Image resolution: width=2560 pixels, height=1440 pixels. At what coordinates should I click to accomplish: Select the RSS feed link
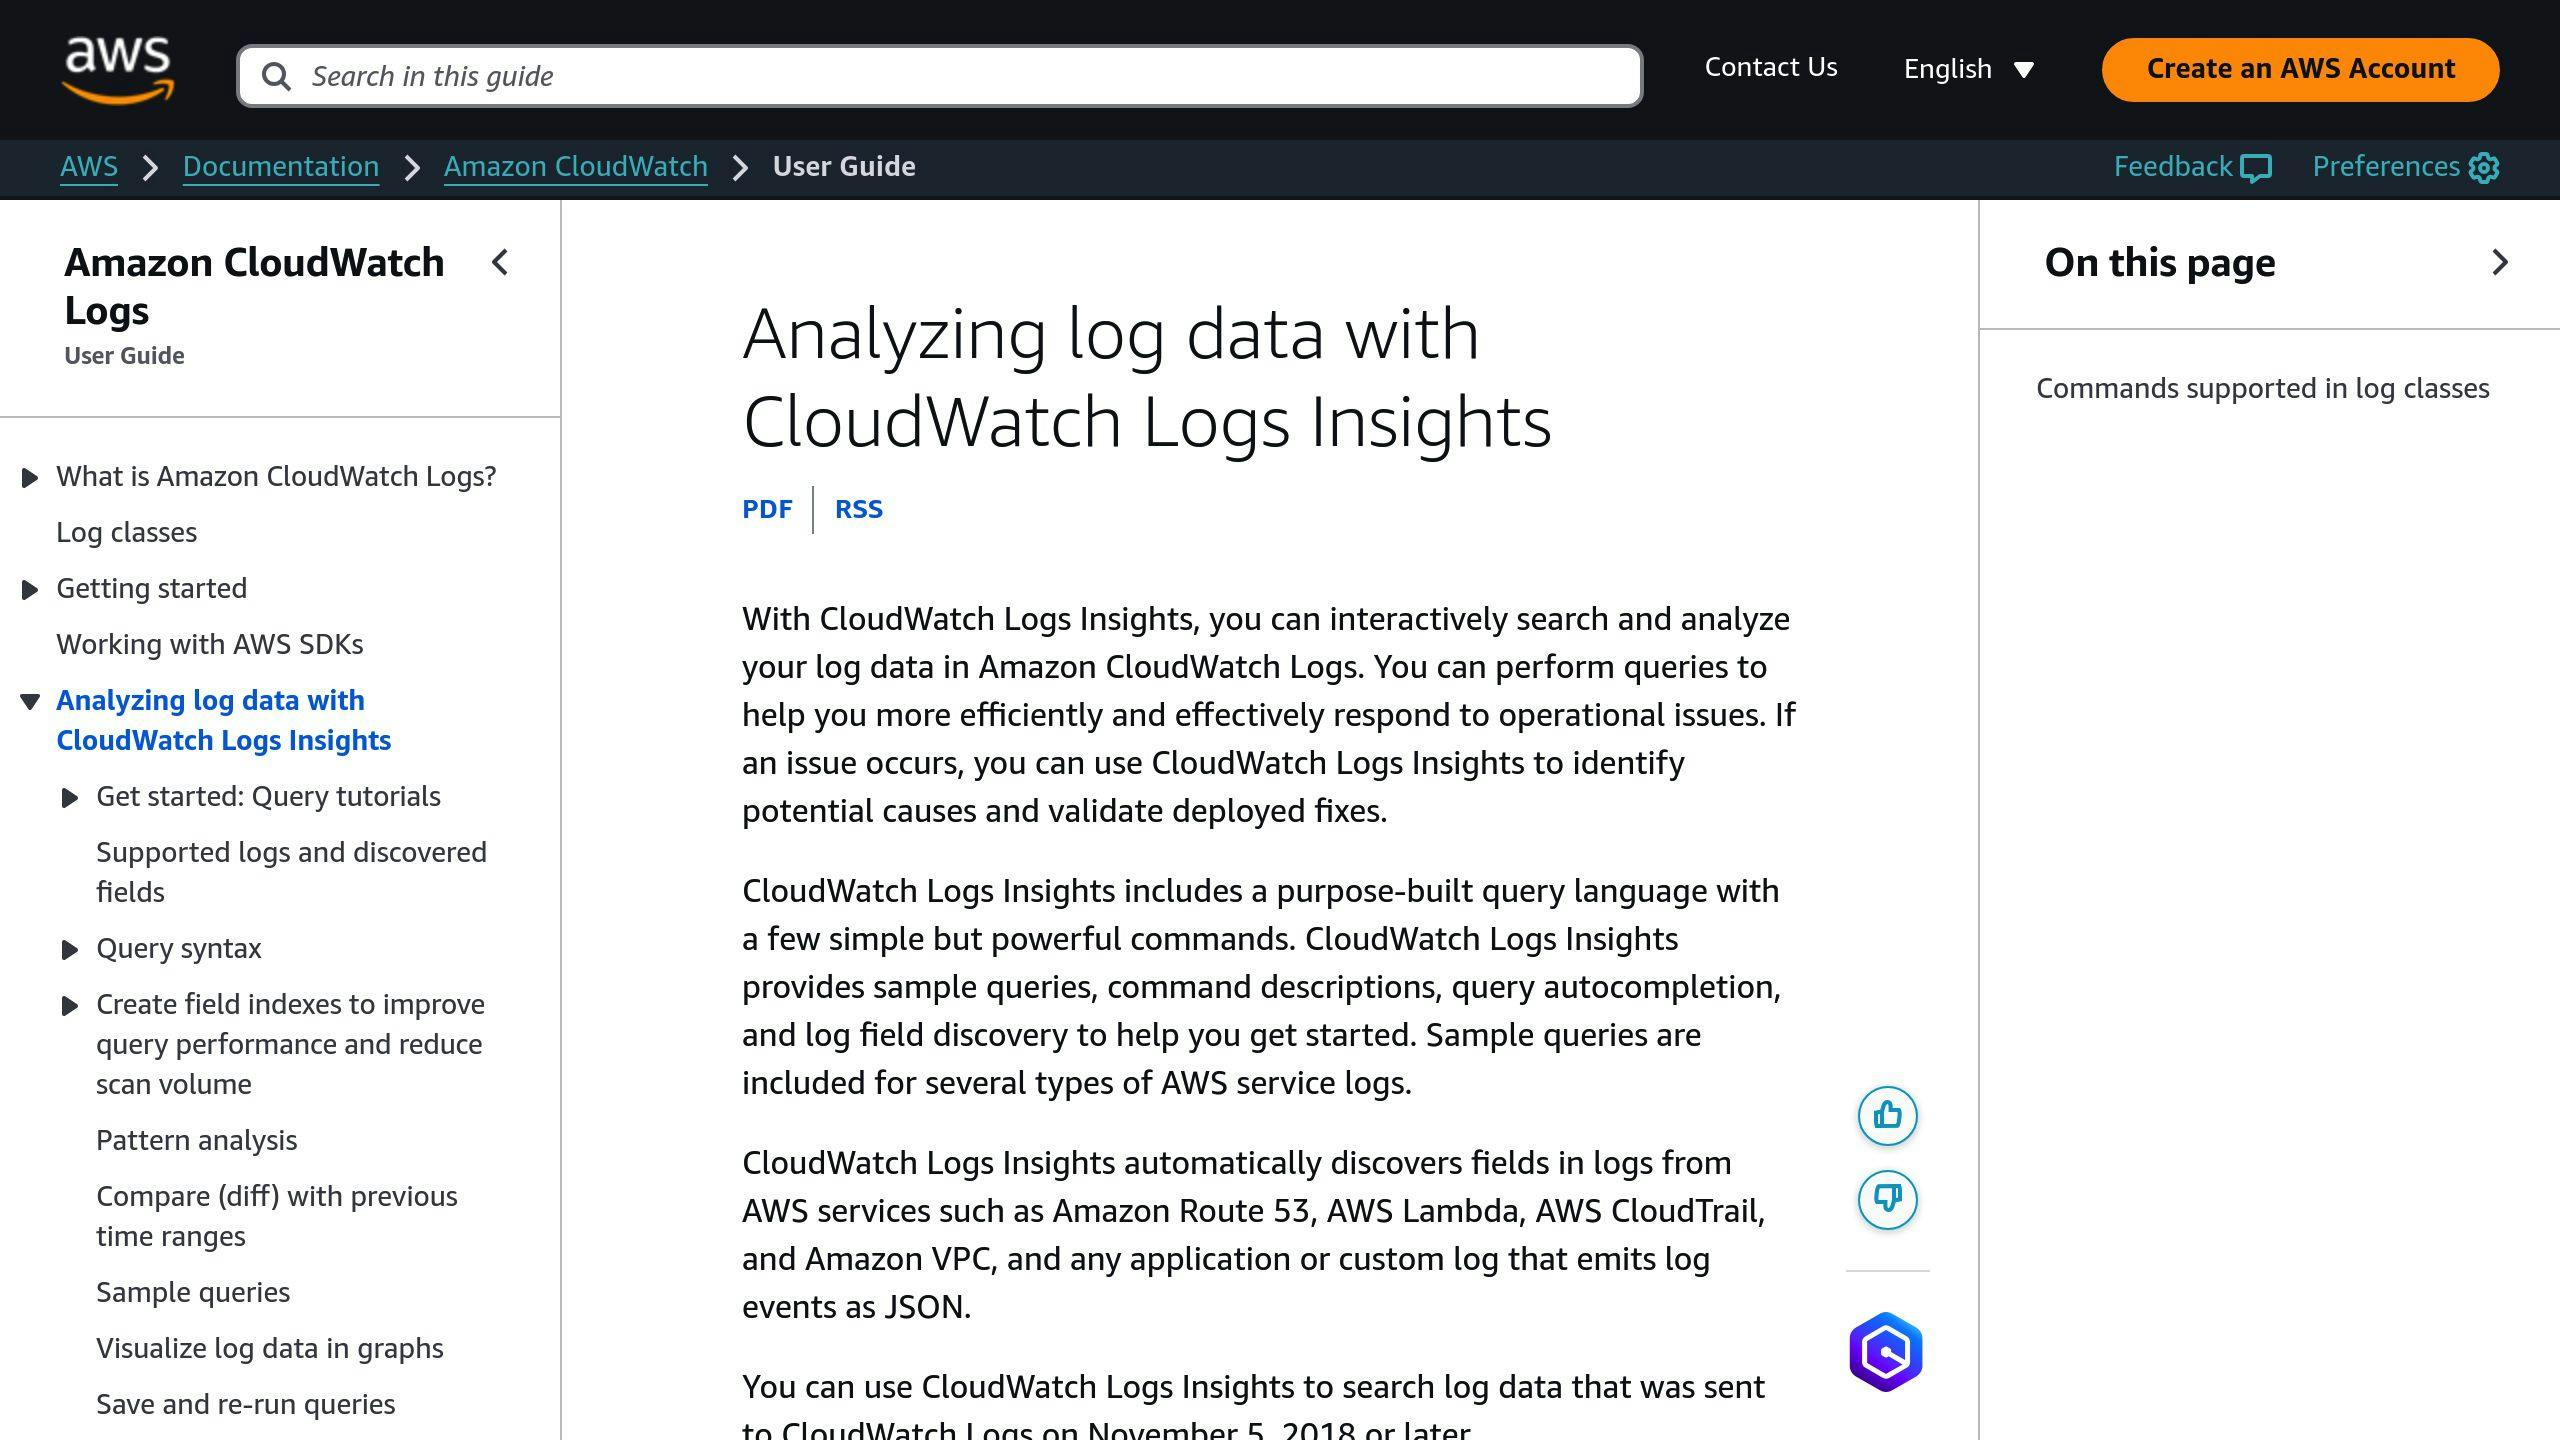click(x=860, y=510)
